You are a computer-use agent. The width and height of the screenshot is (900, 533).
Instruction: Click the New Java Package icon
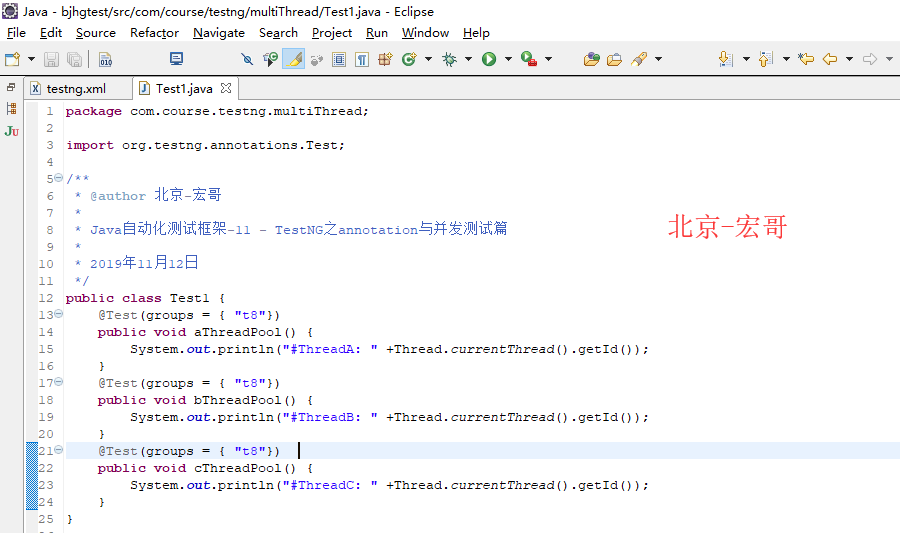tap(385, 59)
